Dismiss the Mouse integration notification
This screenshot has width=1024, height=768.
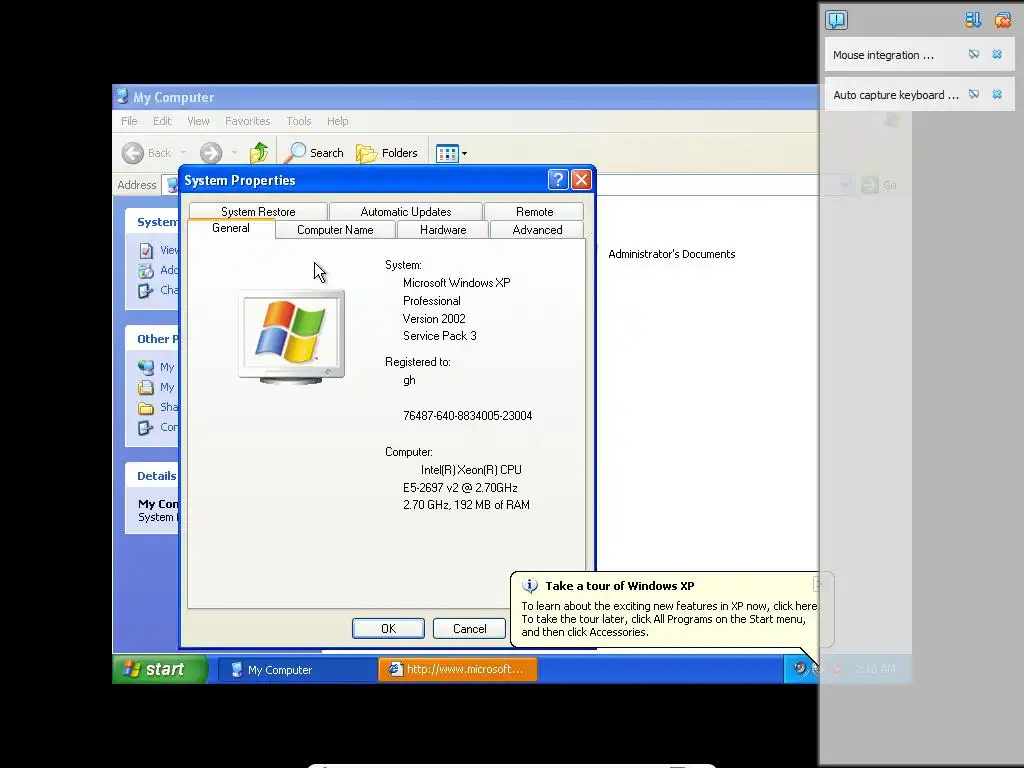997,54
